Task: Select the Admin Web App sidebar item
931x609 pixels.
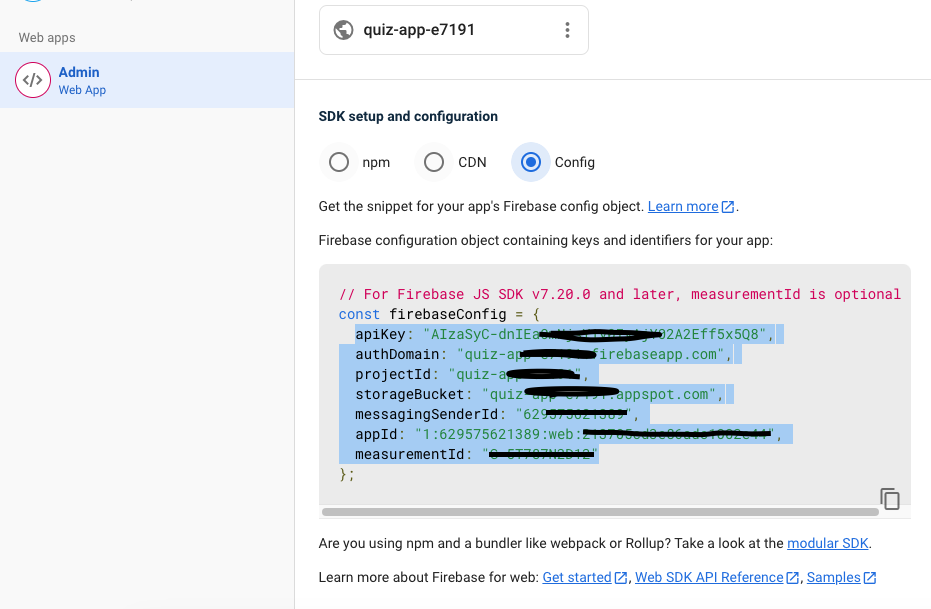Action: pyautogui.click(x=147, y=80)
